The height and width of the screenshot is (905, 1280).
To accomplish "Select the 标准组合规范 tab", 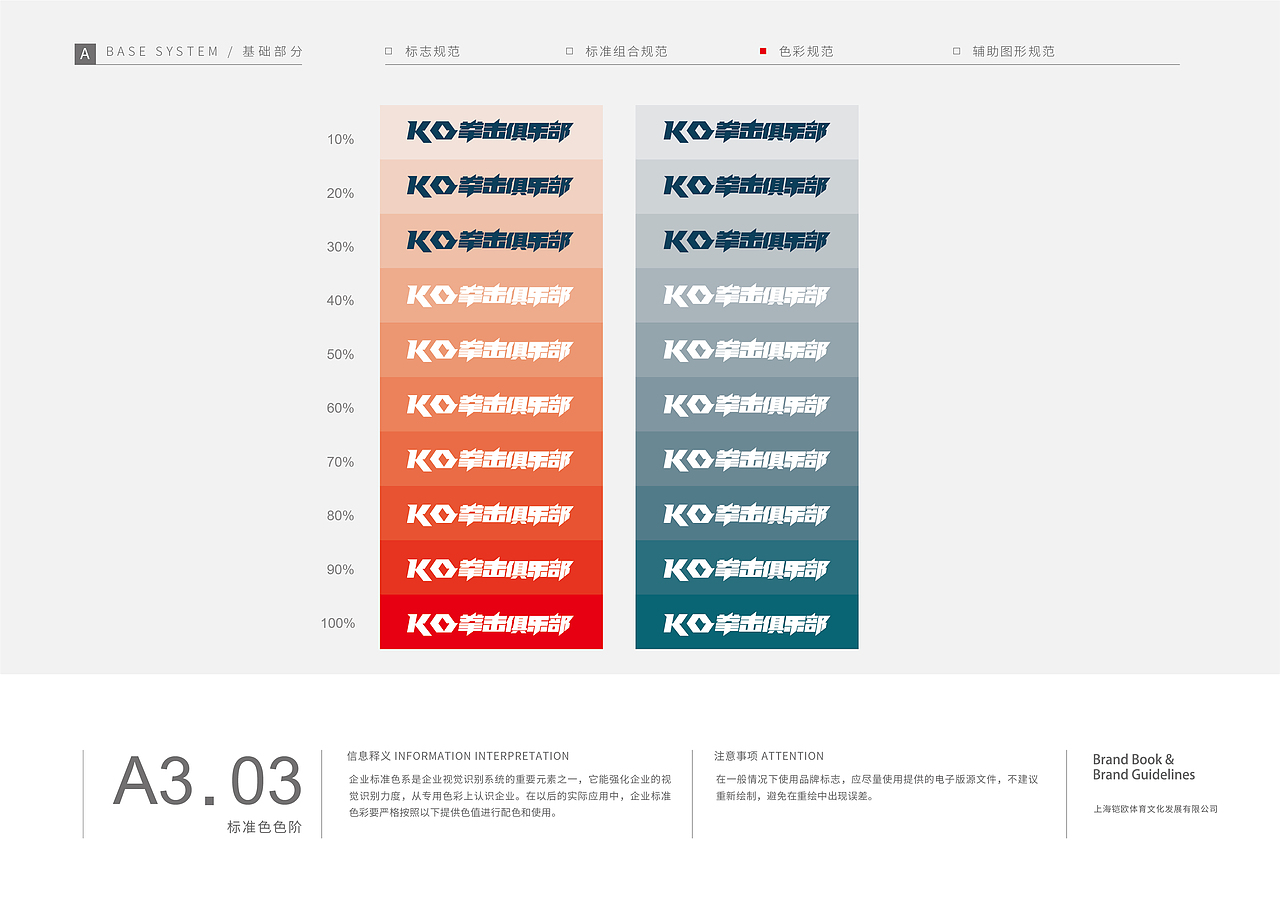I will [626, 51].
